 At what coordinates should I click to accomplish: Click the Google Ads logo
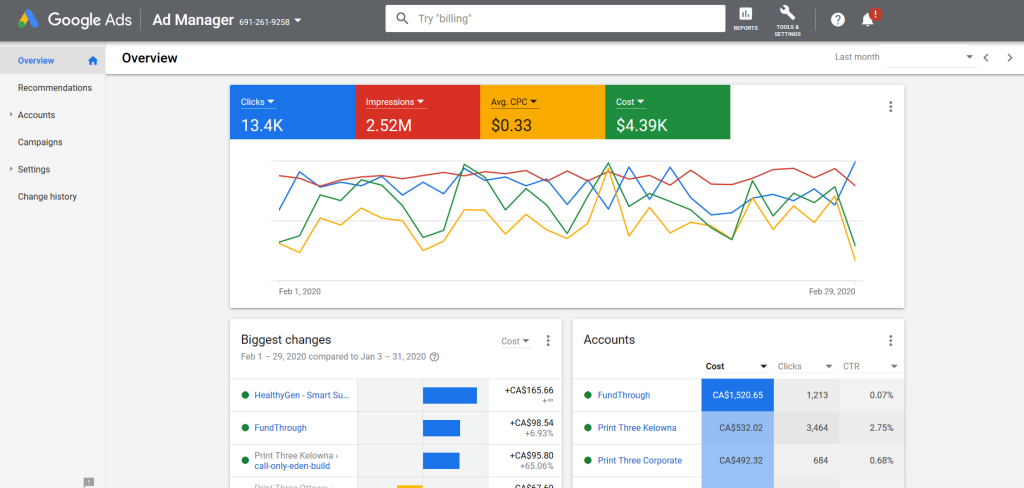(75, 20)
